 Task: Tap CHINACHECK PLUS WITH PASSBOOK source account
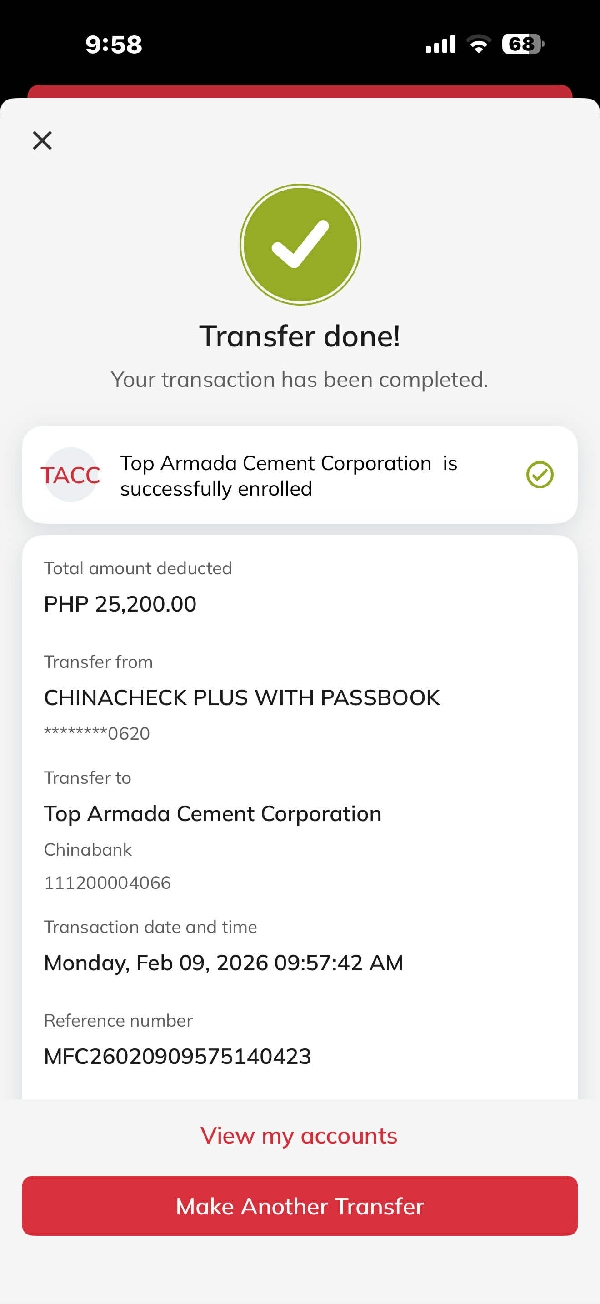point(242,698)
